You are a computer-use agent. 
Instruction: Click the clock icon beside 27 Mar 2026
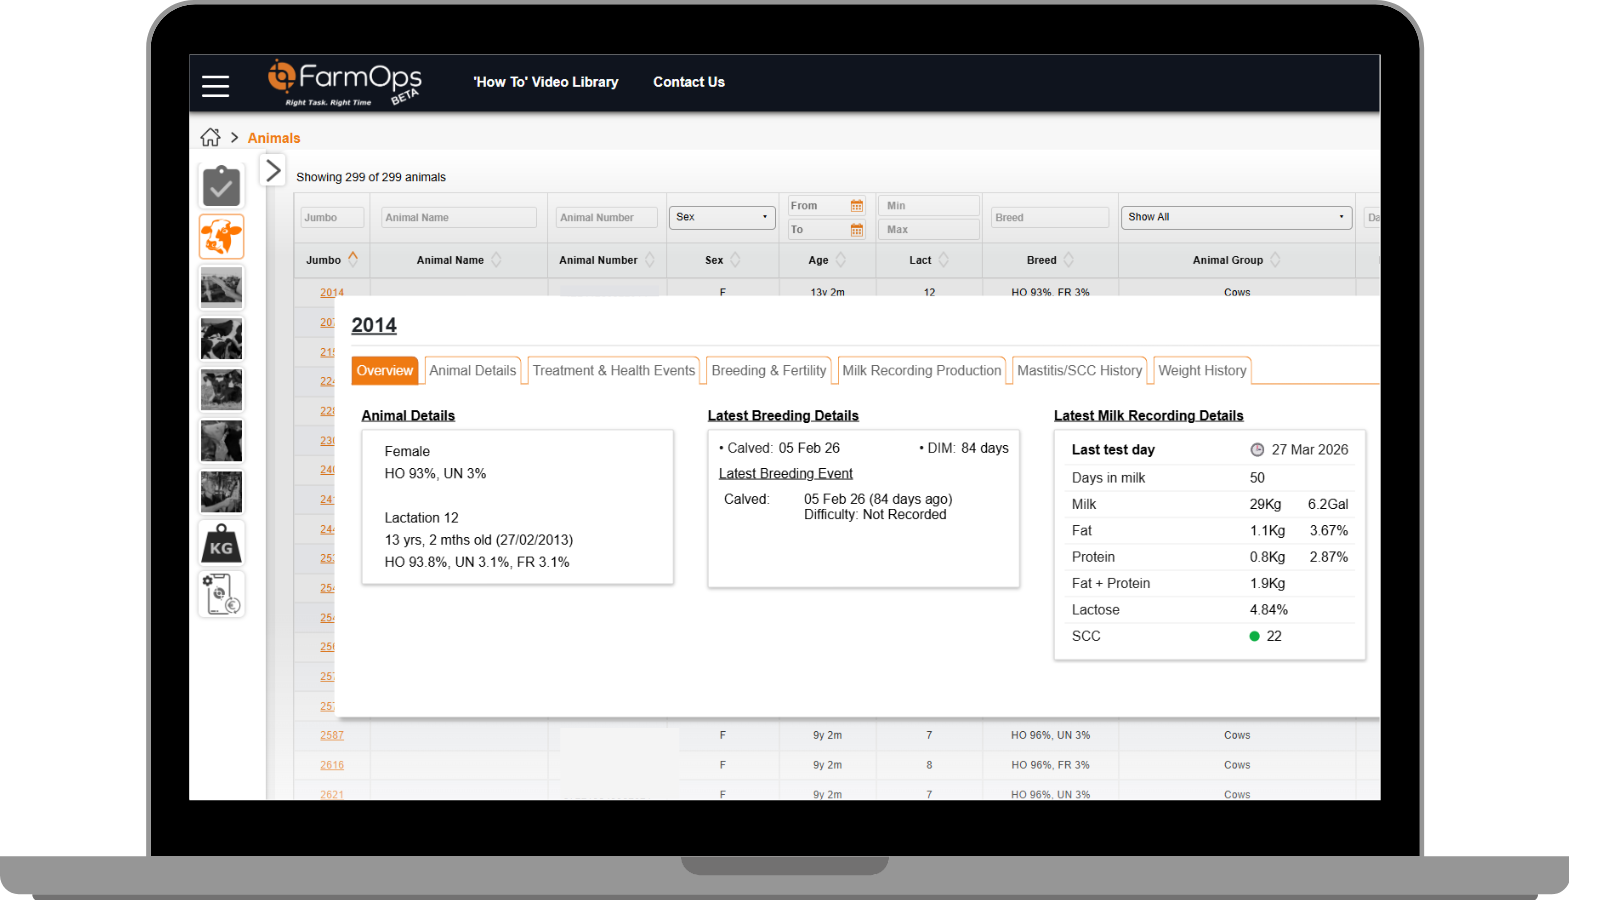[x=1257, y=450]
